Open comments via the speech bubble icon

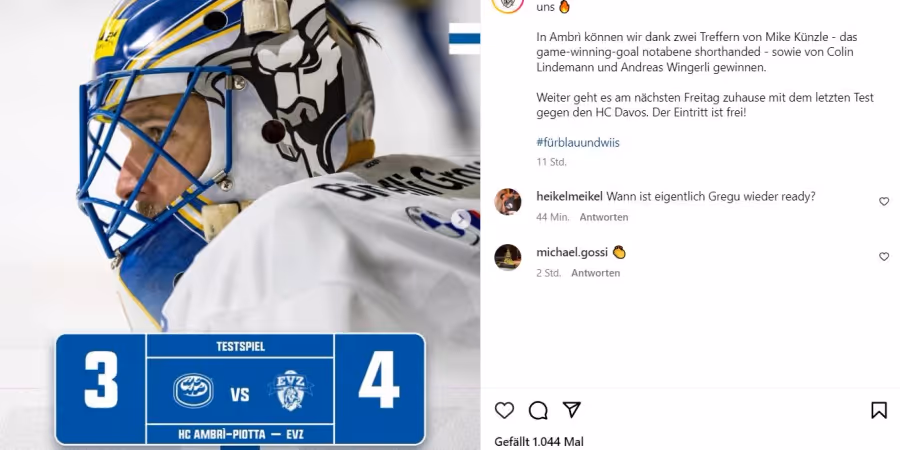(538, 410)
